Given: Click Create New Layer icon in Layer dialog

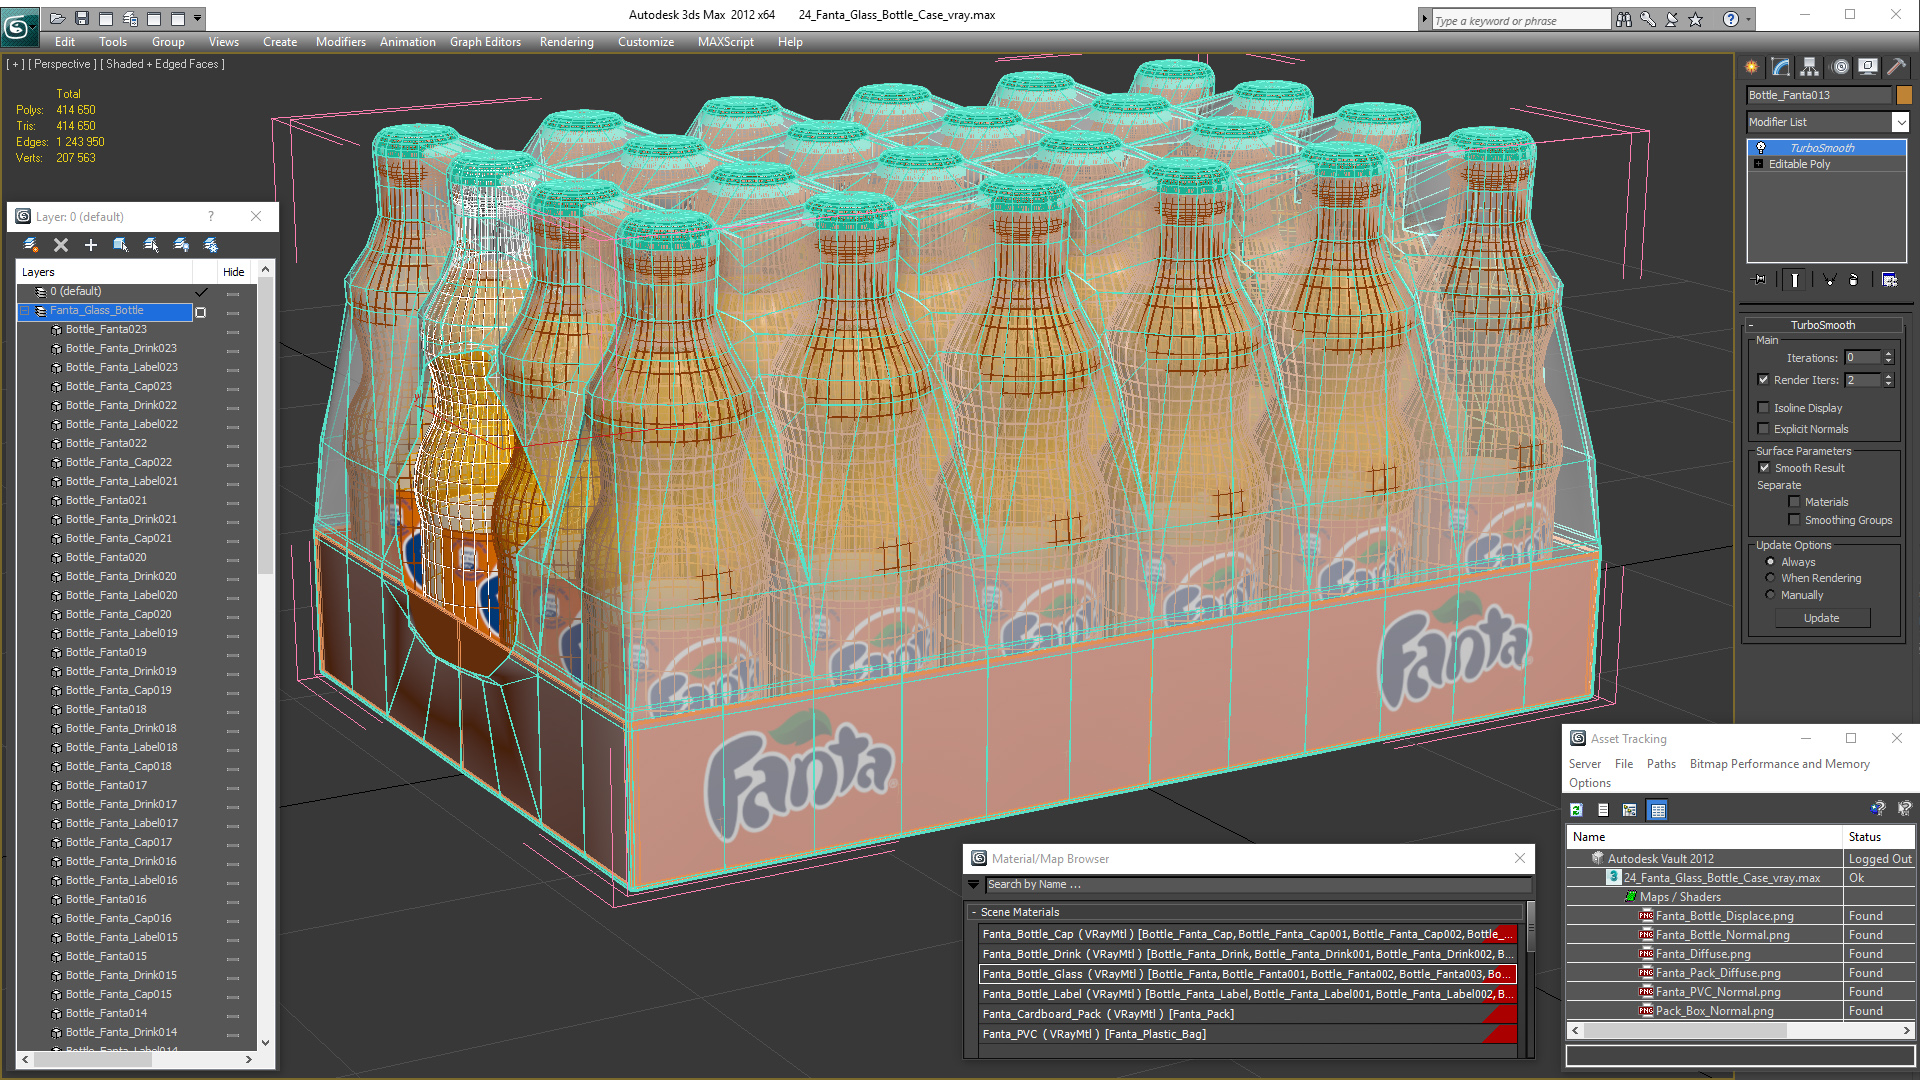Looking at the screenshot, I should point(31,245).
